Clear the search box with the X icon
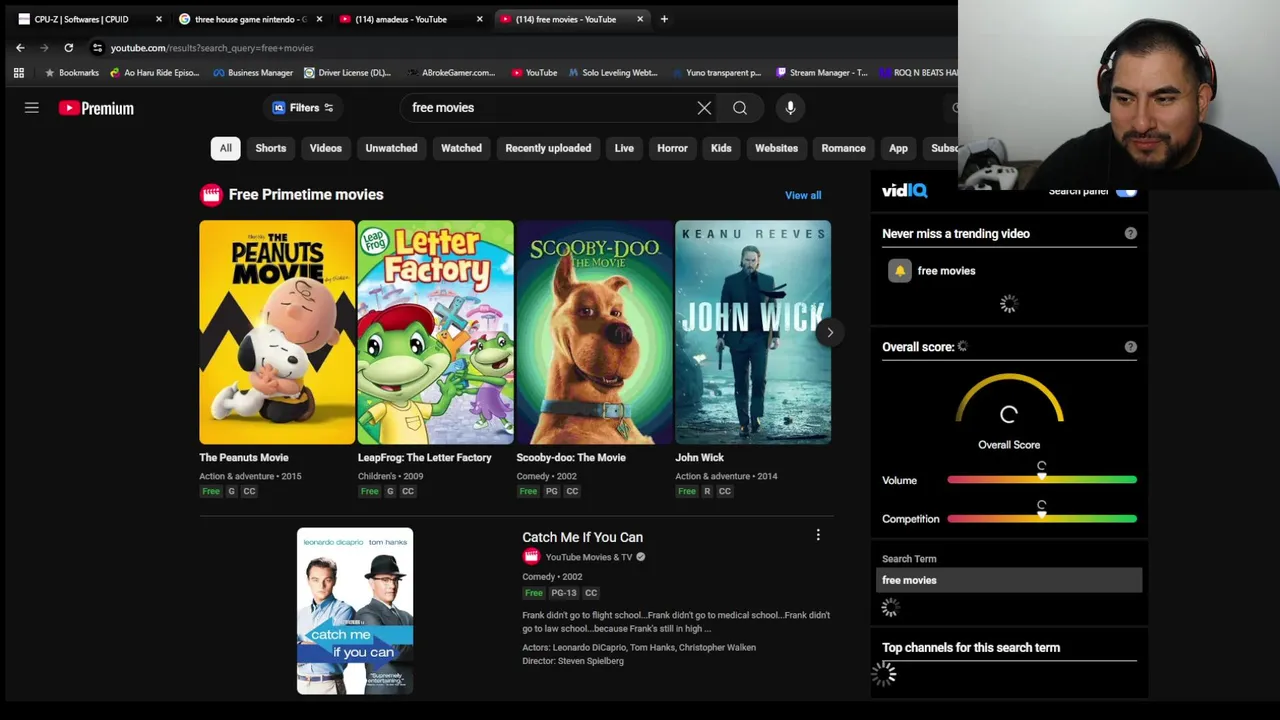The height and width of the screenshot is (720, 1280). (x=704, y=108)
